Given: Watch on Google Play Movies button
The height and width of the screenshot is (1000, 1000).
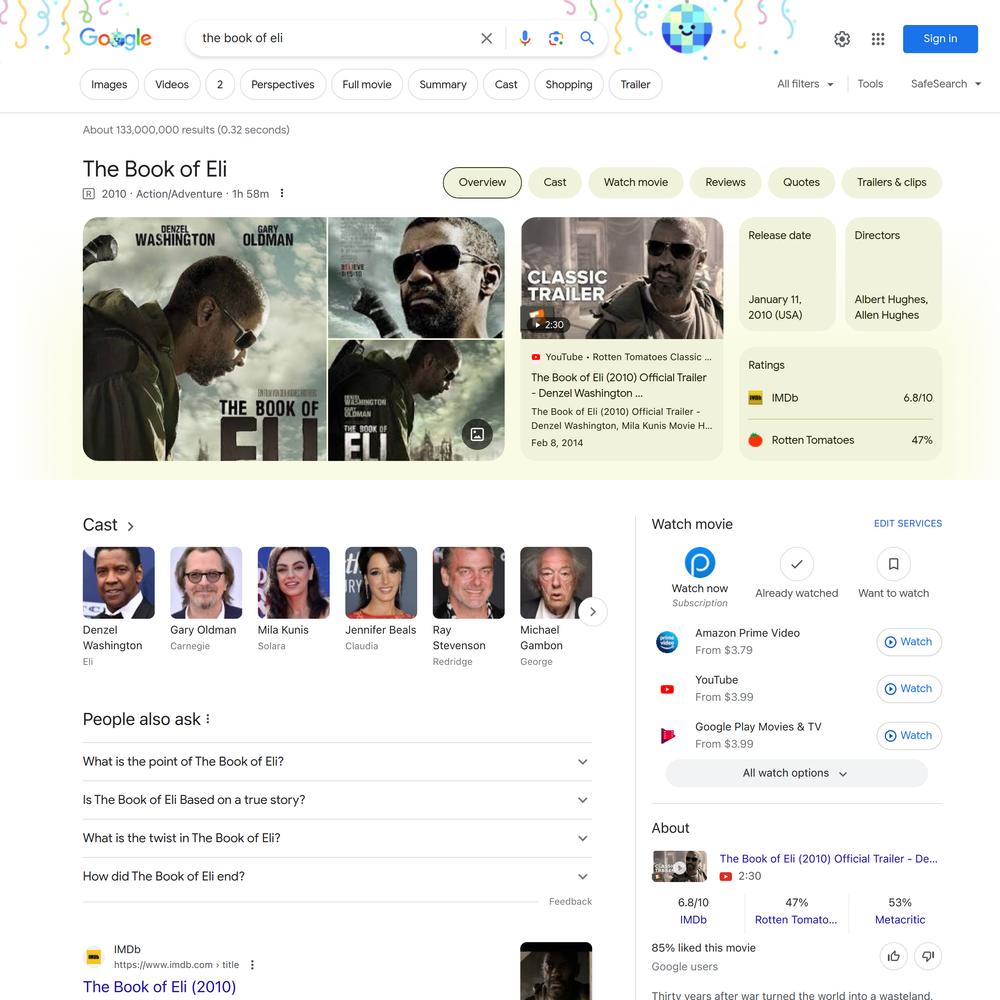Looking at the screenshot, I should [x=909, y=735].
